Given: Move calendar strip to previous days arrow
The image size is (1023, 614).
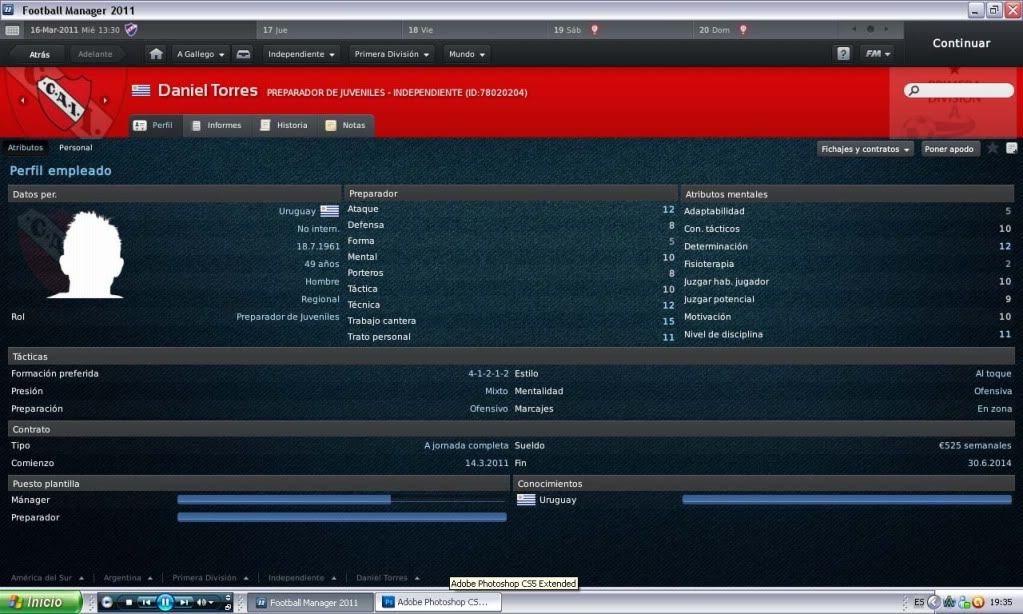Looking at the screenshot, I should pyautogui.click(x=853, y=29).
